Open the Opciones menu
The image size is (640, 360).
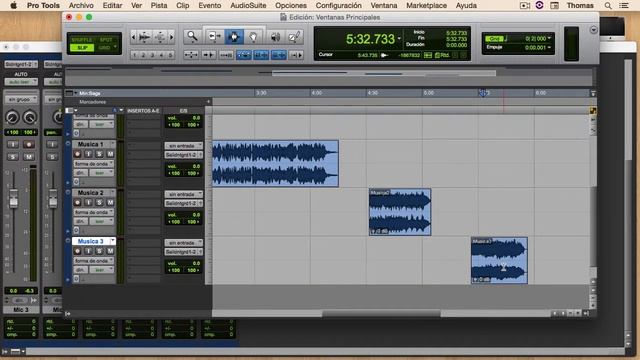point(291,5)
